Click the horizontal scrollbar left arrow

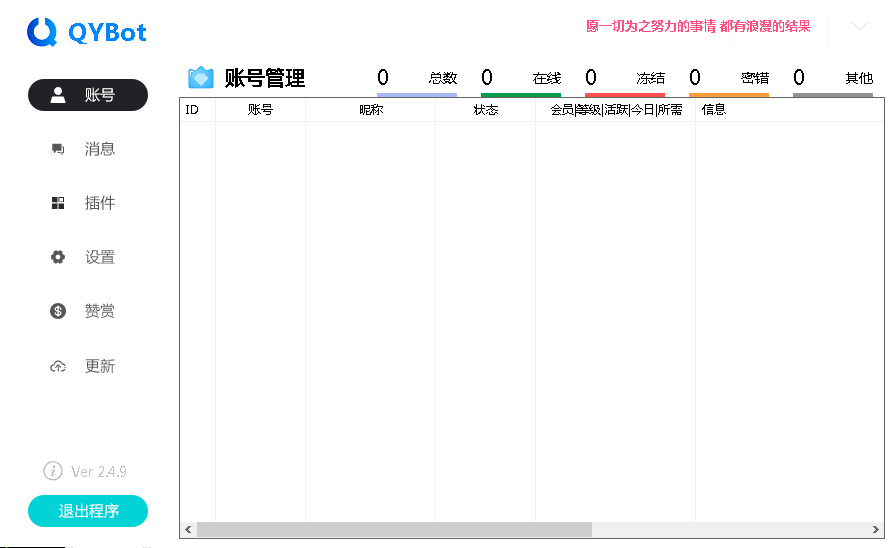(188, 530)
